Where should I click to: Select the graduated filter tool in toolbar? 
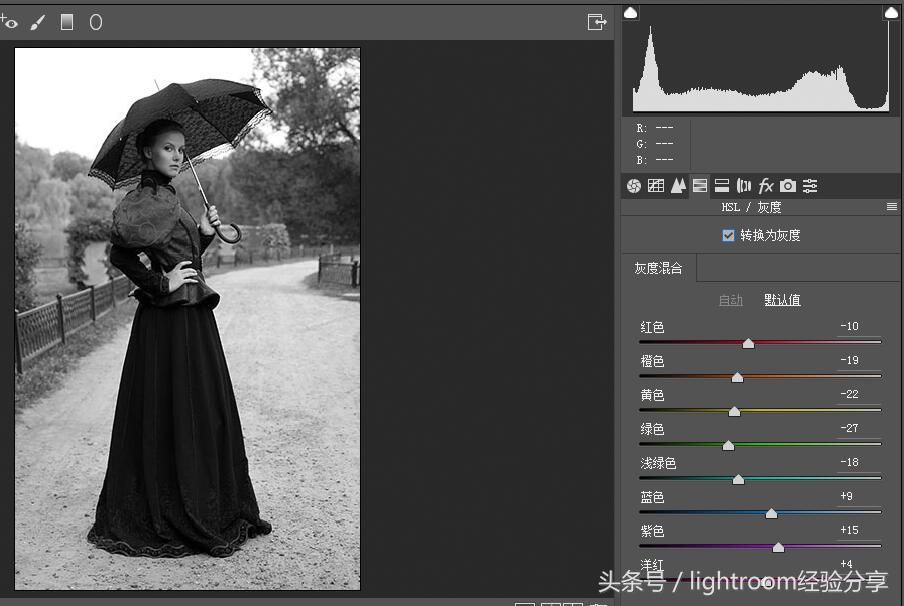(66, 21)
